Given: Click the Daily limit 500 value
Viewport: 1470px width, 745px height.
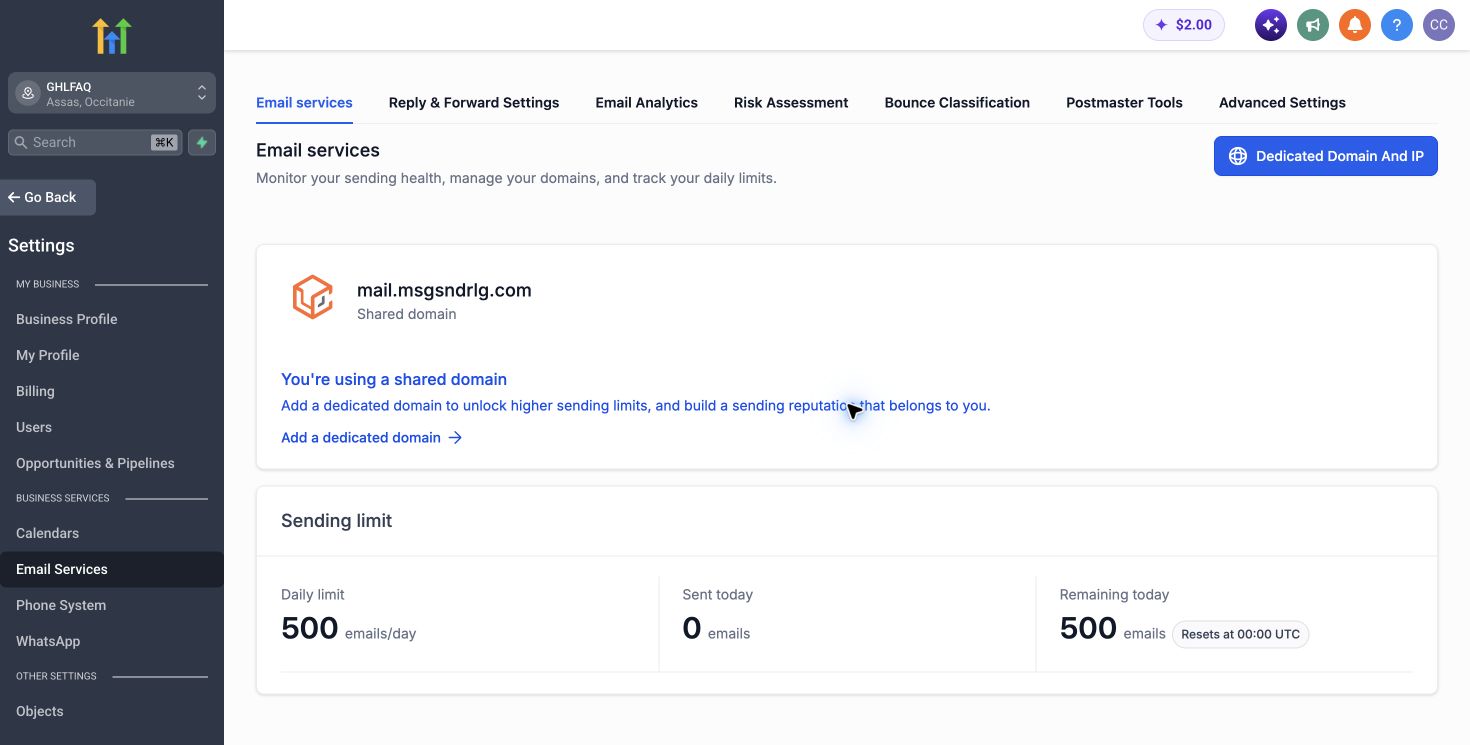Looking at the screenshot, I should coord(310,628).
